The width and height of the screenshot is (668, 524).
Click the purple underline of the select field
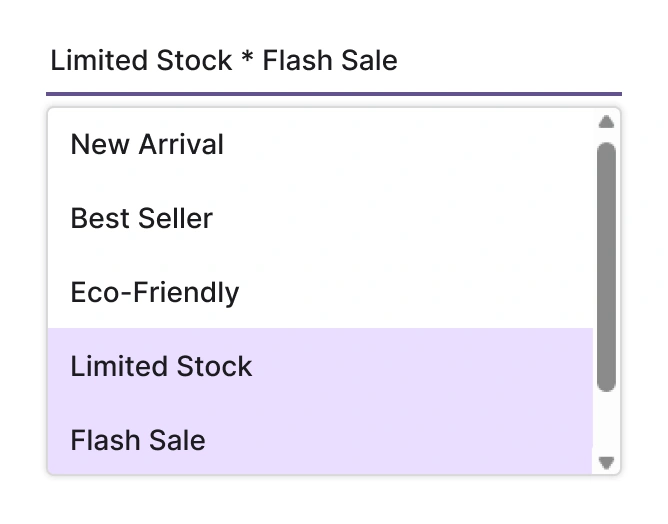[x=333, y=94]
